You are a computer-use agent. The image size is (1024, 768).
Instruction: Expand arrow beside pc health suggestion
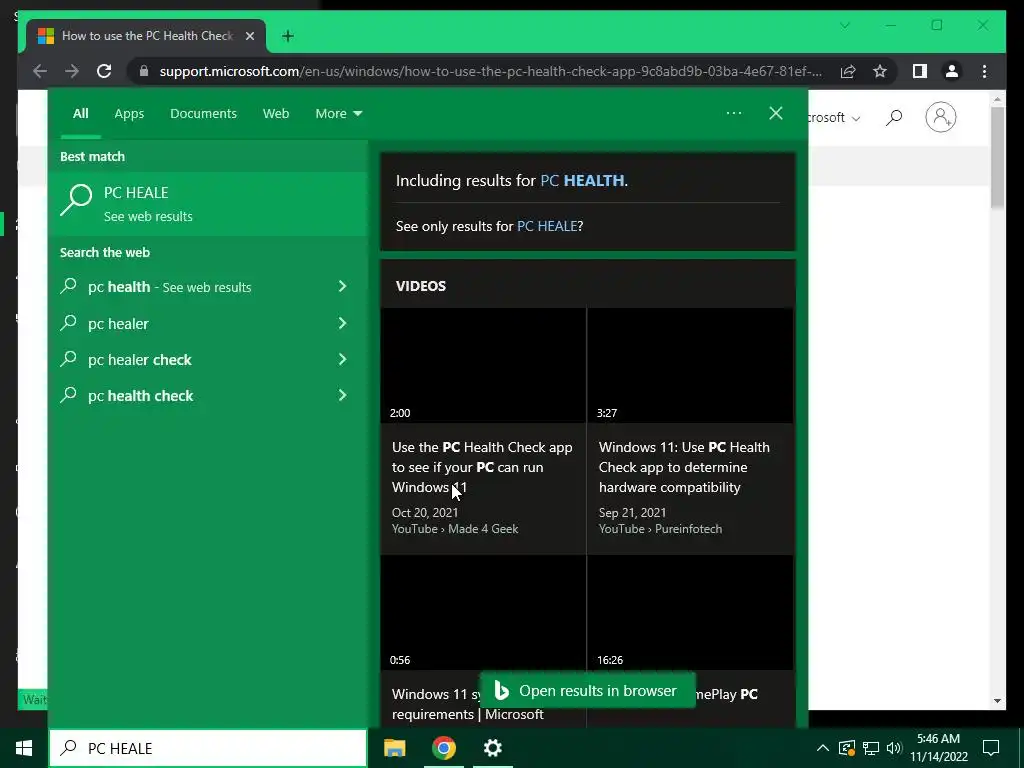click(342, 287)
